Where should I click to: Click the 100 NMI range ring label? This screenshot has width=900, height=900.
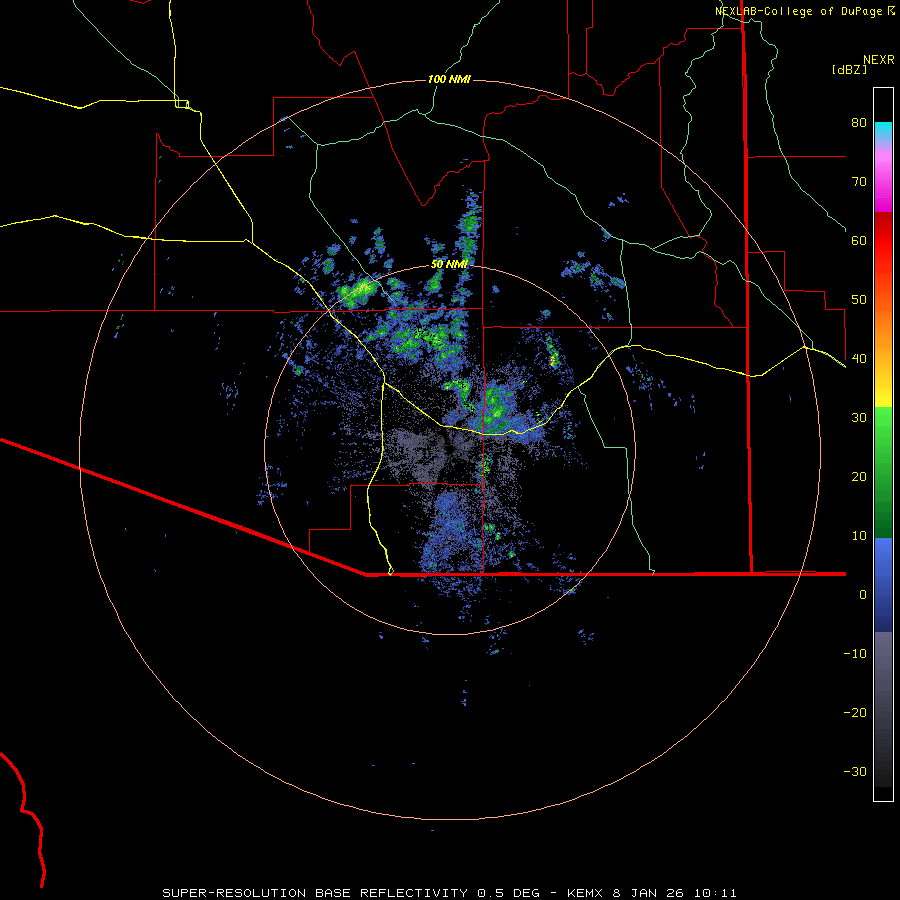pyautogui.click(x=449, y=79)
